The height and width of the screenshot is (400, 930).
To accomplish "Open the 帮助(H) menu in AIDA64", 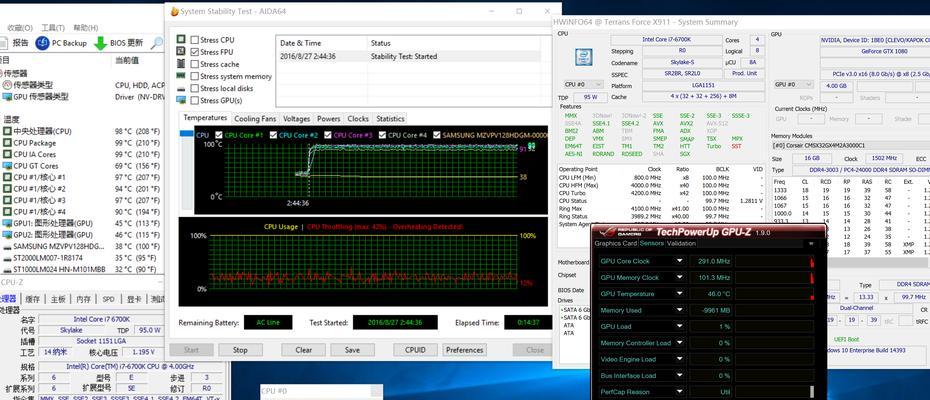I will pyautogui.click(x=85, y=27).
